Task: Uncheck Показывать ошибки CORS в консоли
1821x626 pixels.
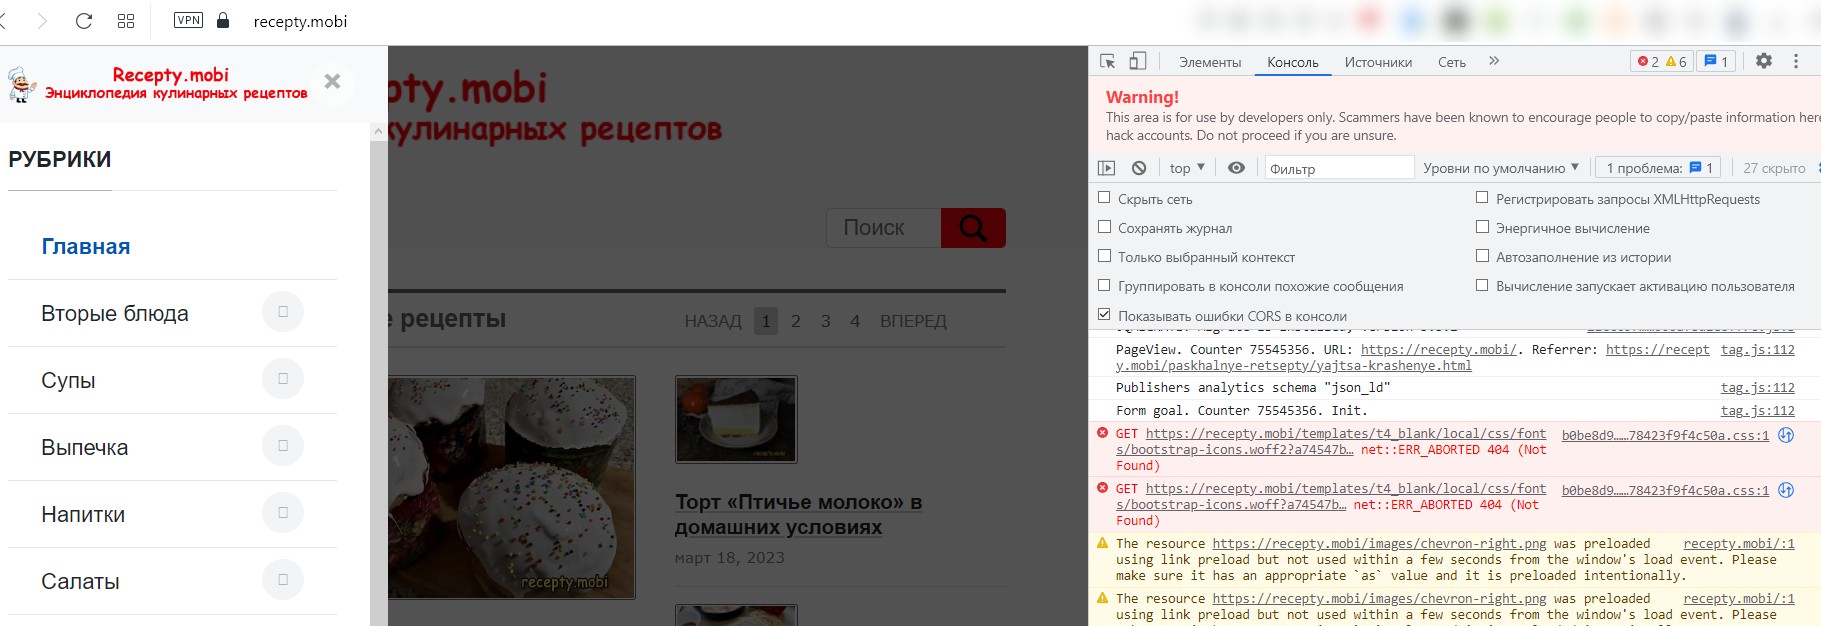Action: pyautogui.click(x=1105, y=315)
